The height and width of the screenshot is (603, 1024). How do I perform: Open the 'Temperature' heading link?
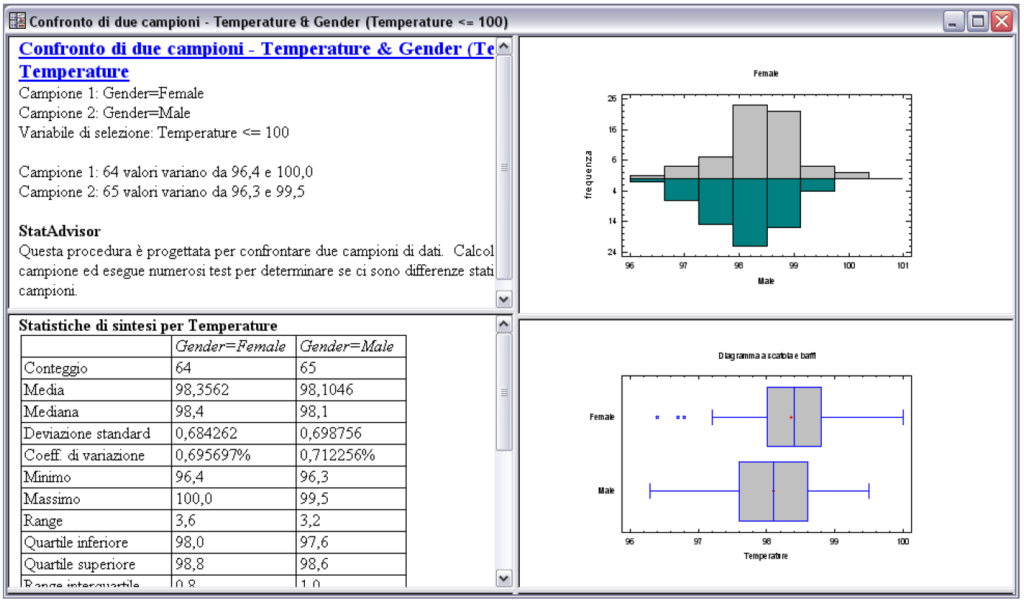click(x=74, y=71)
